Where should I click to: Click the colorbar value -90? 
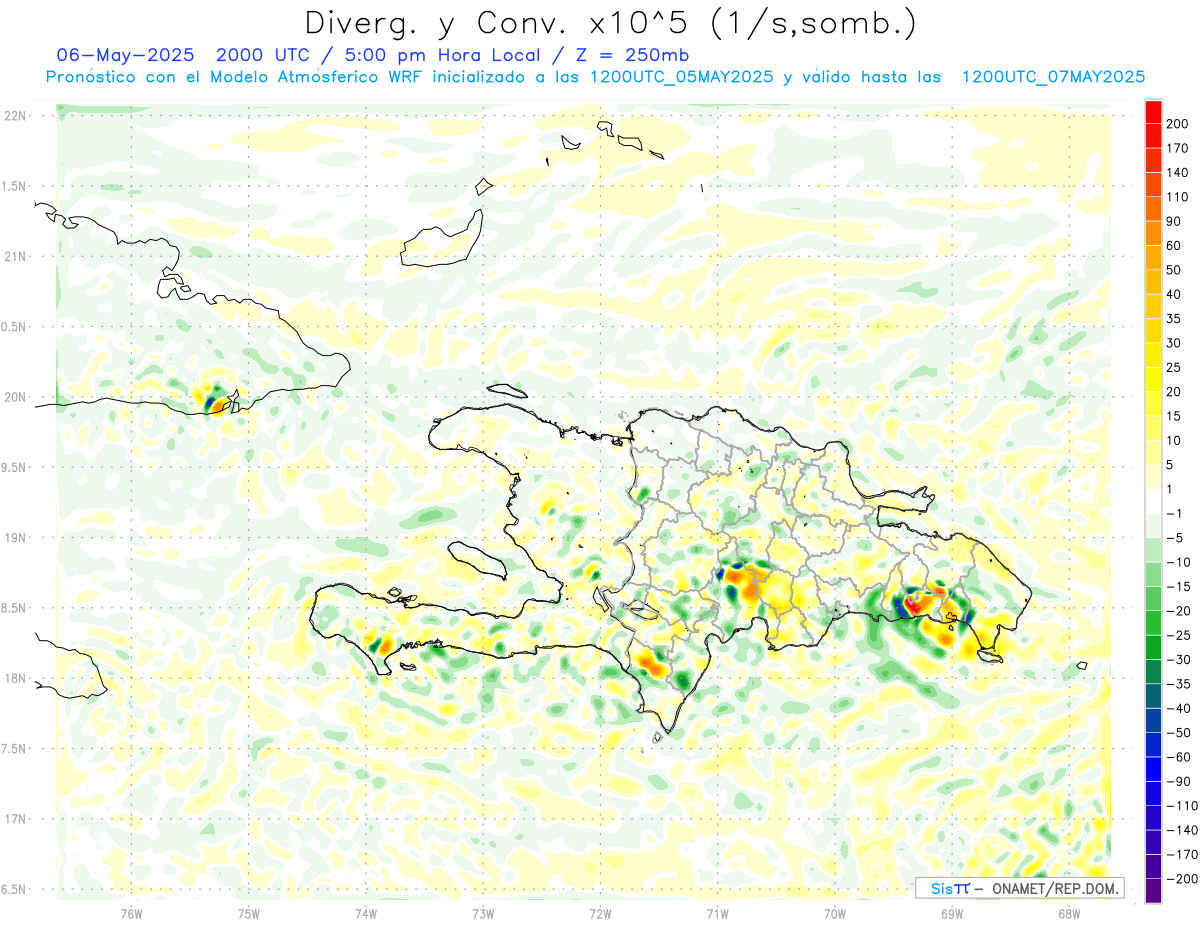pos(1177,781)
